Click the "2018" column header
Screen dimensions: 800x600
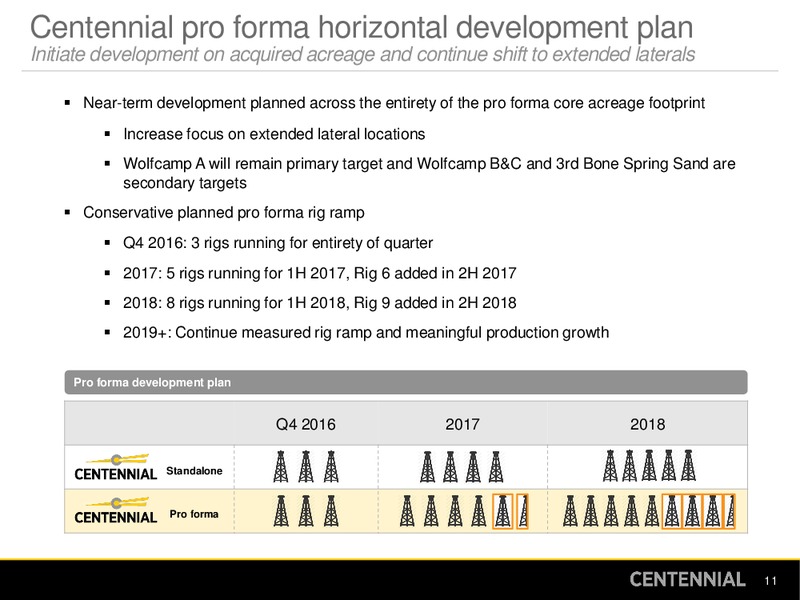pos(647,424)
